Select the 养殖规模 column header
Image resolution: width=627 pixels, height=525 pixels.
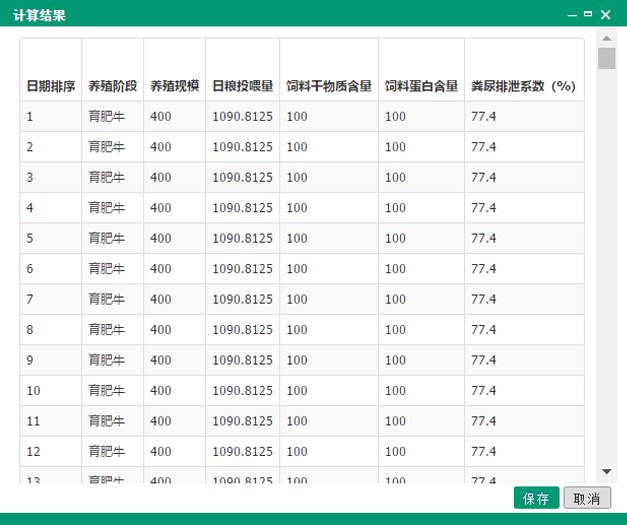pos(175,86)
